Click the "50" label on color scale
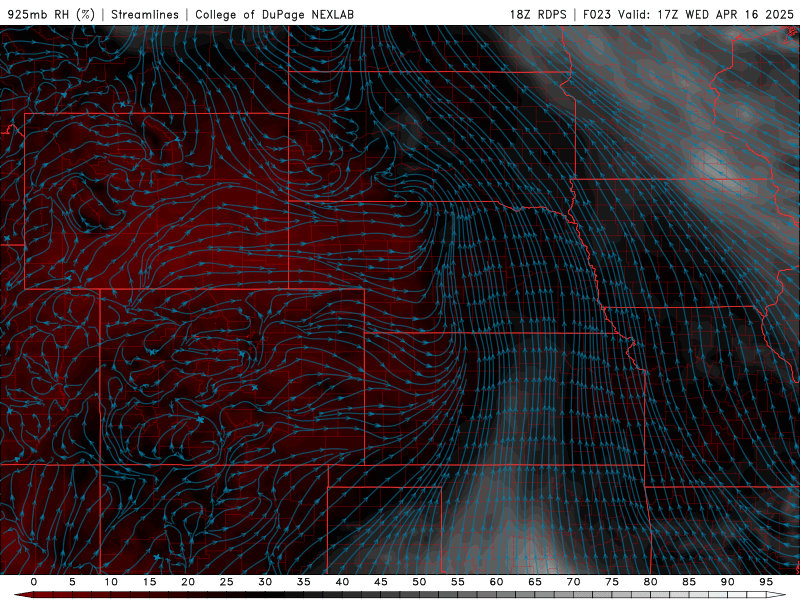The width and height of the screenshot is (800, 600). pos(419,582)
